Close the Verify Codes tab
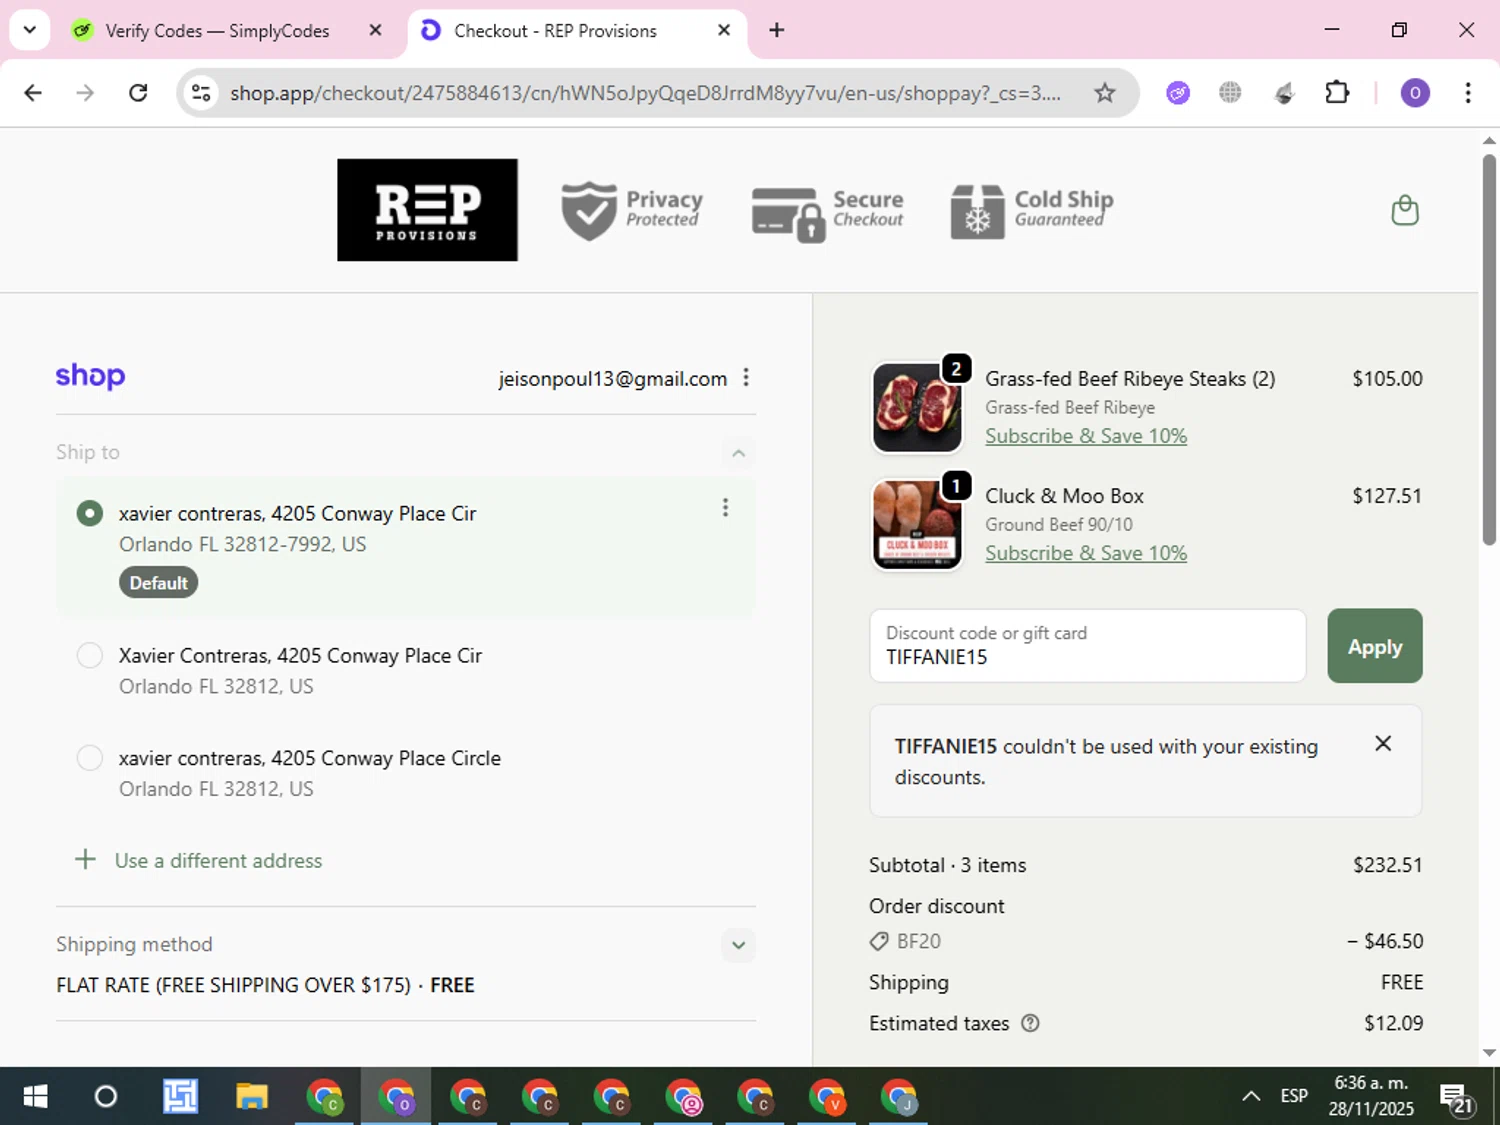Viewport: 1500px width, 1125px height. (x=375, y=30)
